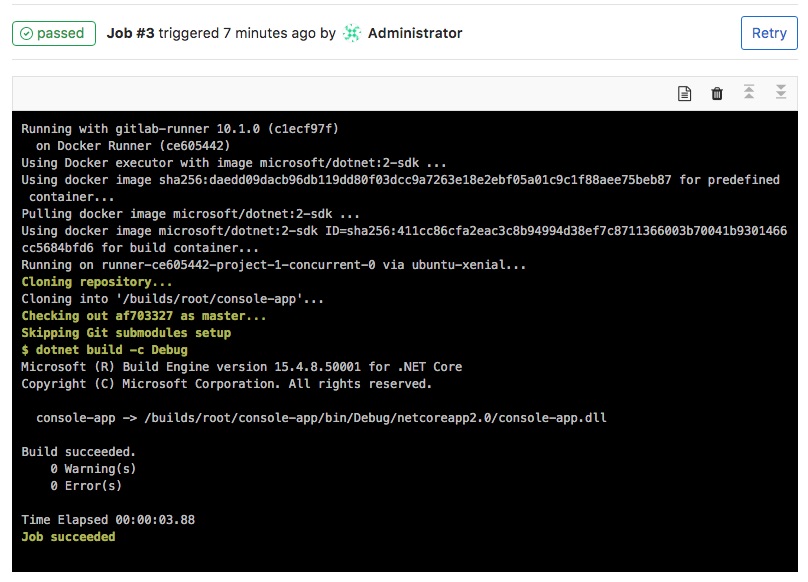
Task: Click the console-app.dll output path line
Action: (322, 418)
